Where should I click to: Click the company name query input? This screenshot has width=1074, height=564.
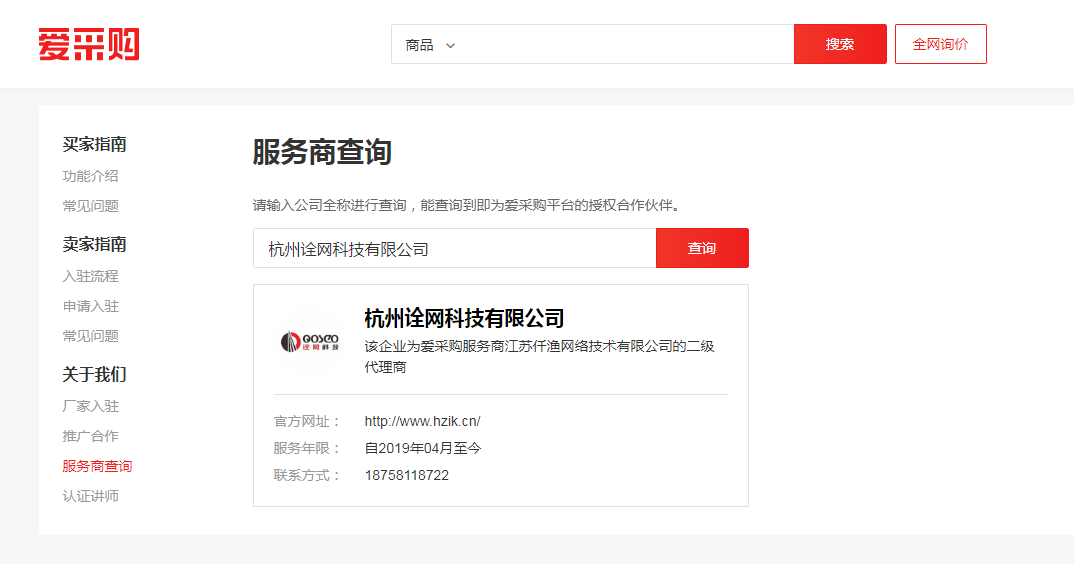tap(455, 248)
